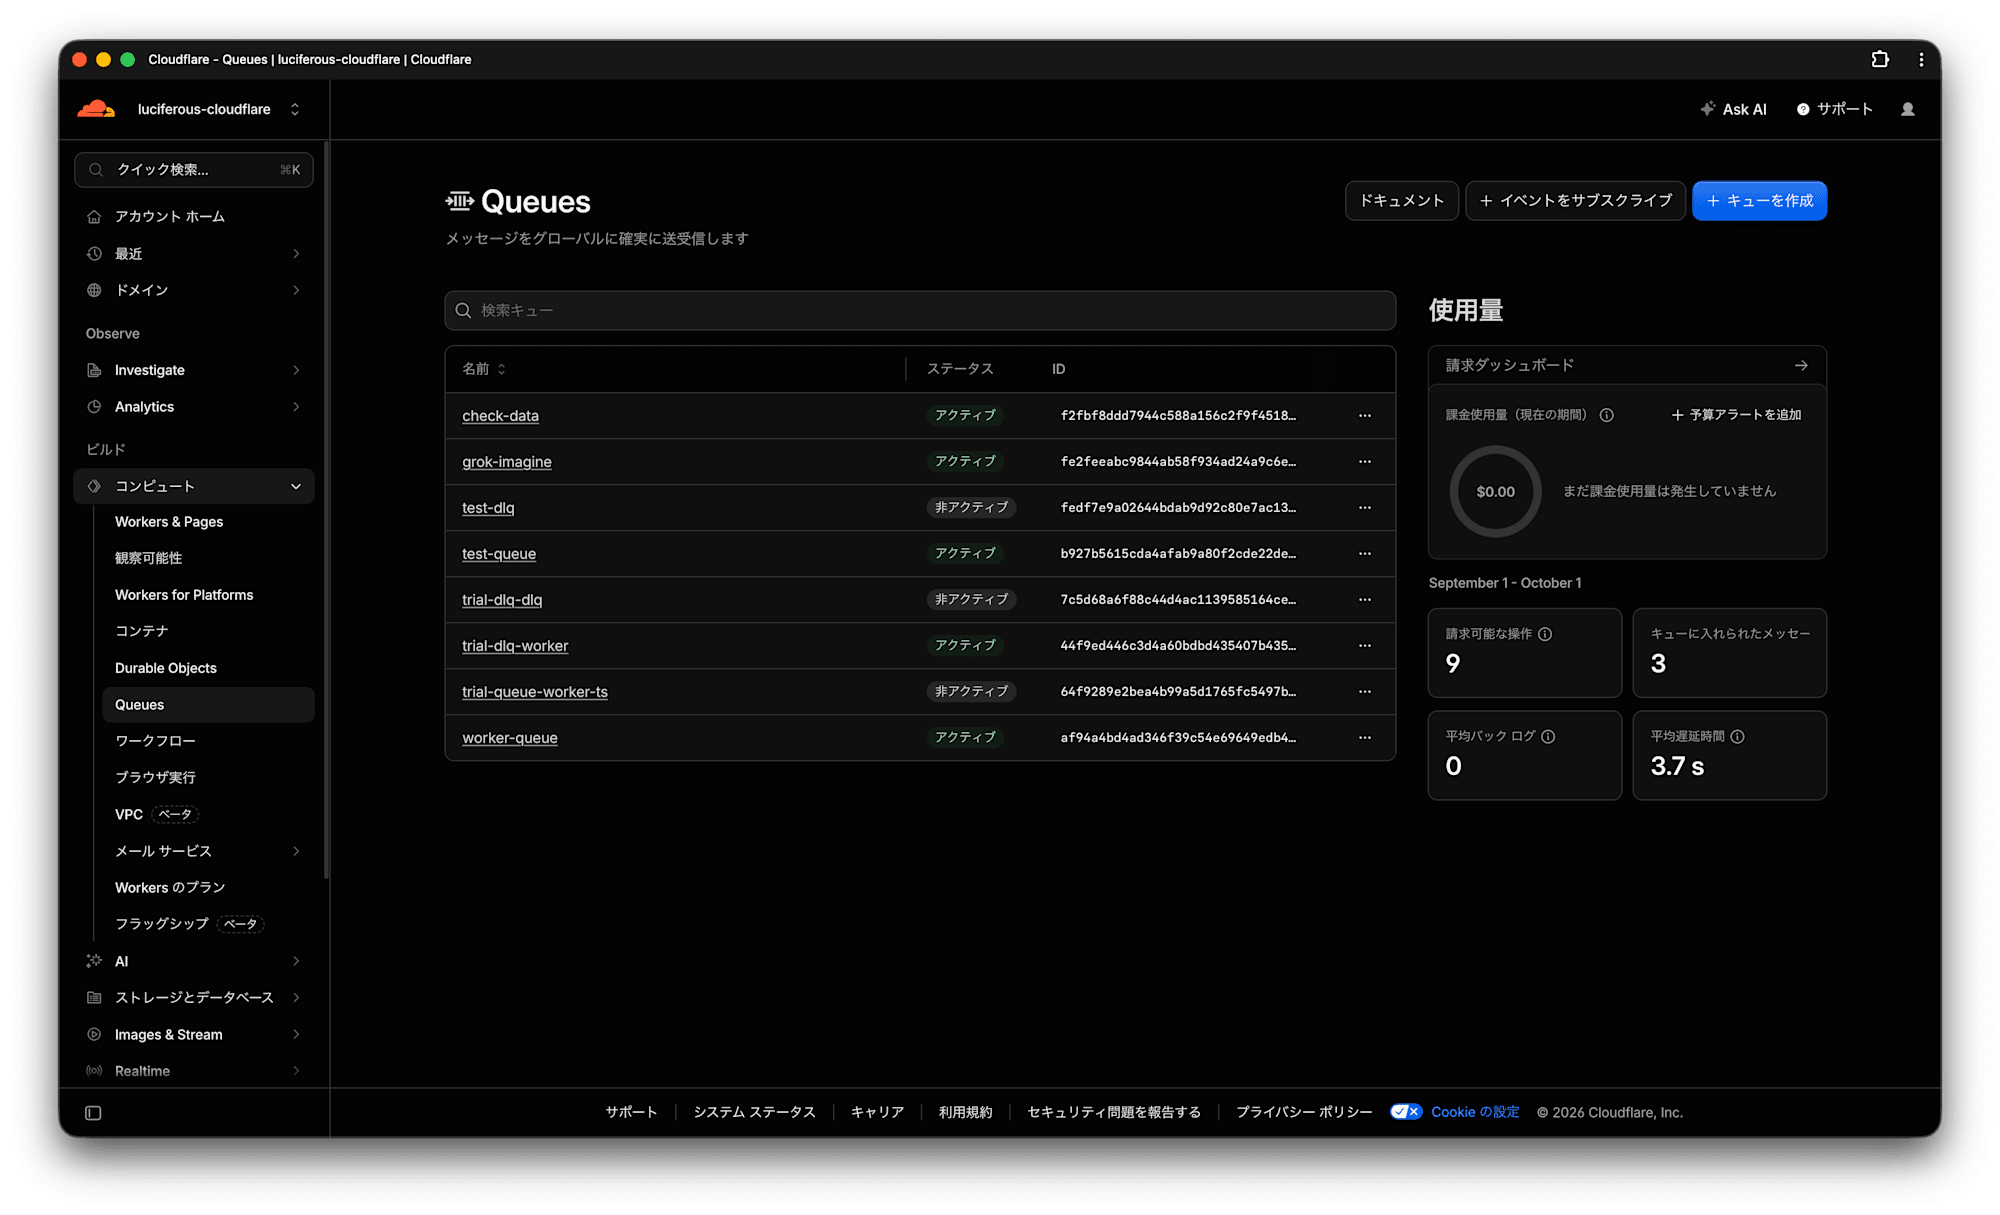This screenshot has width=2000, height=1215.
Task: Open the test-dlq queue link
Action: coord(488,508)
